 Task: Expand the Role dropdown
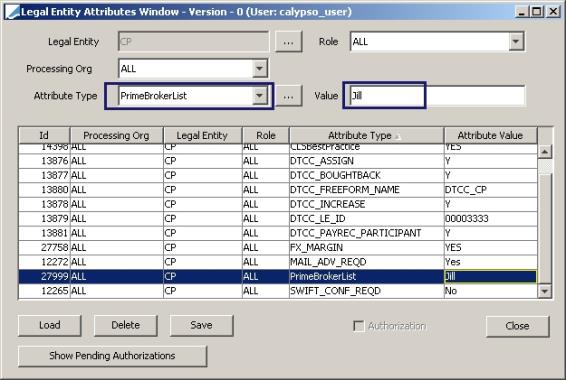[516, 42]
